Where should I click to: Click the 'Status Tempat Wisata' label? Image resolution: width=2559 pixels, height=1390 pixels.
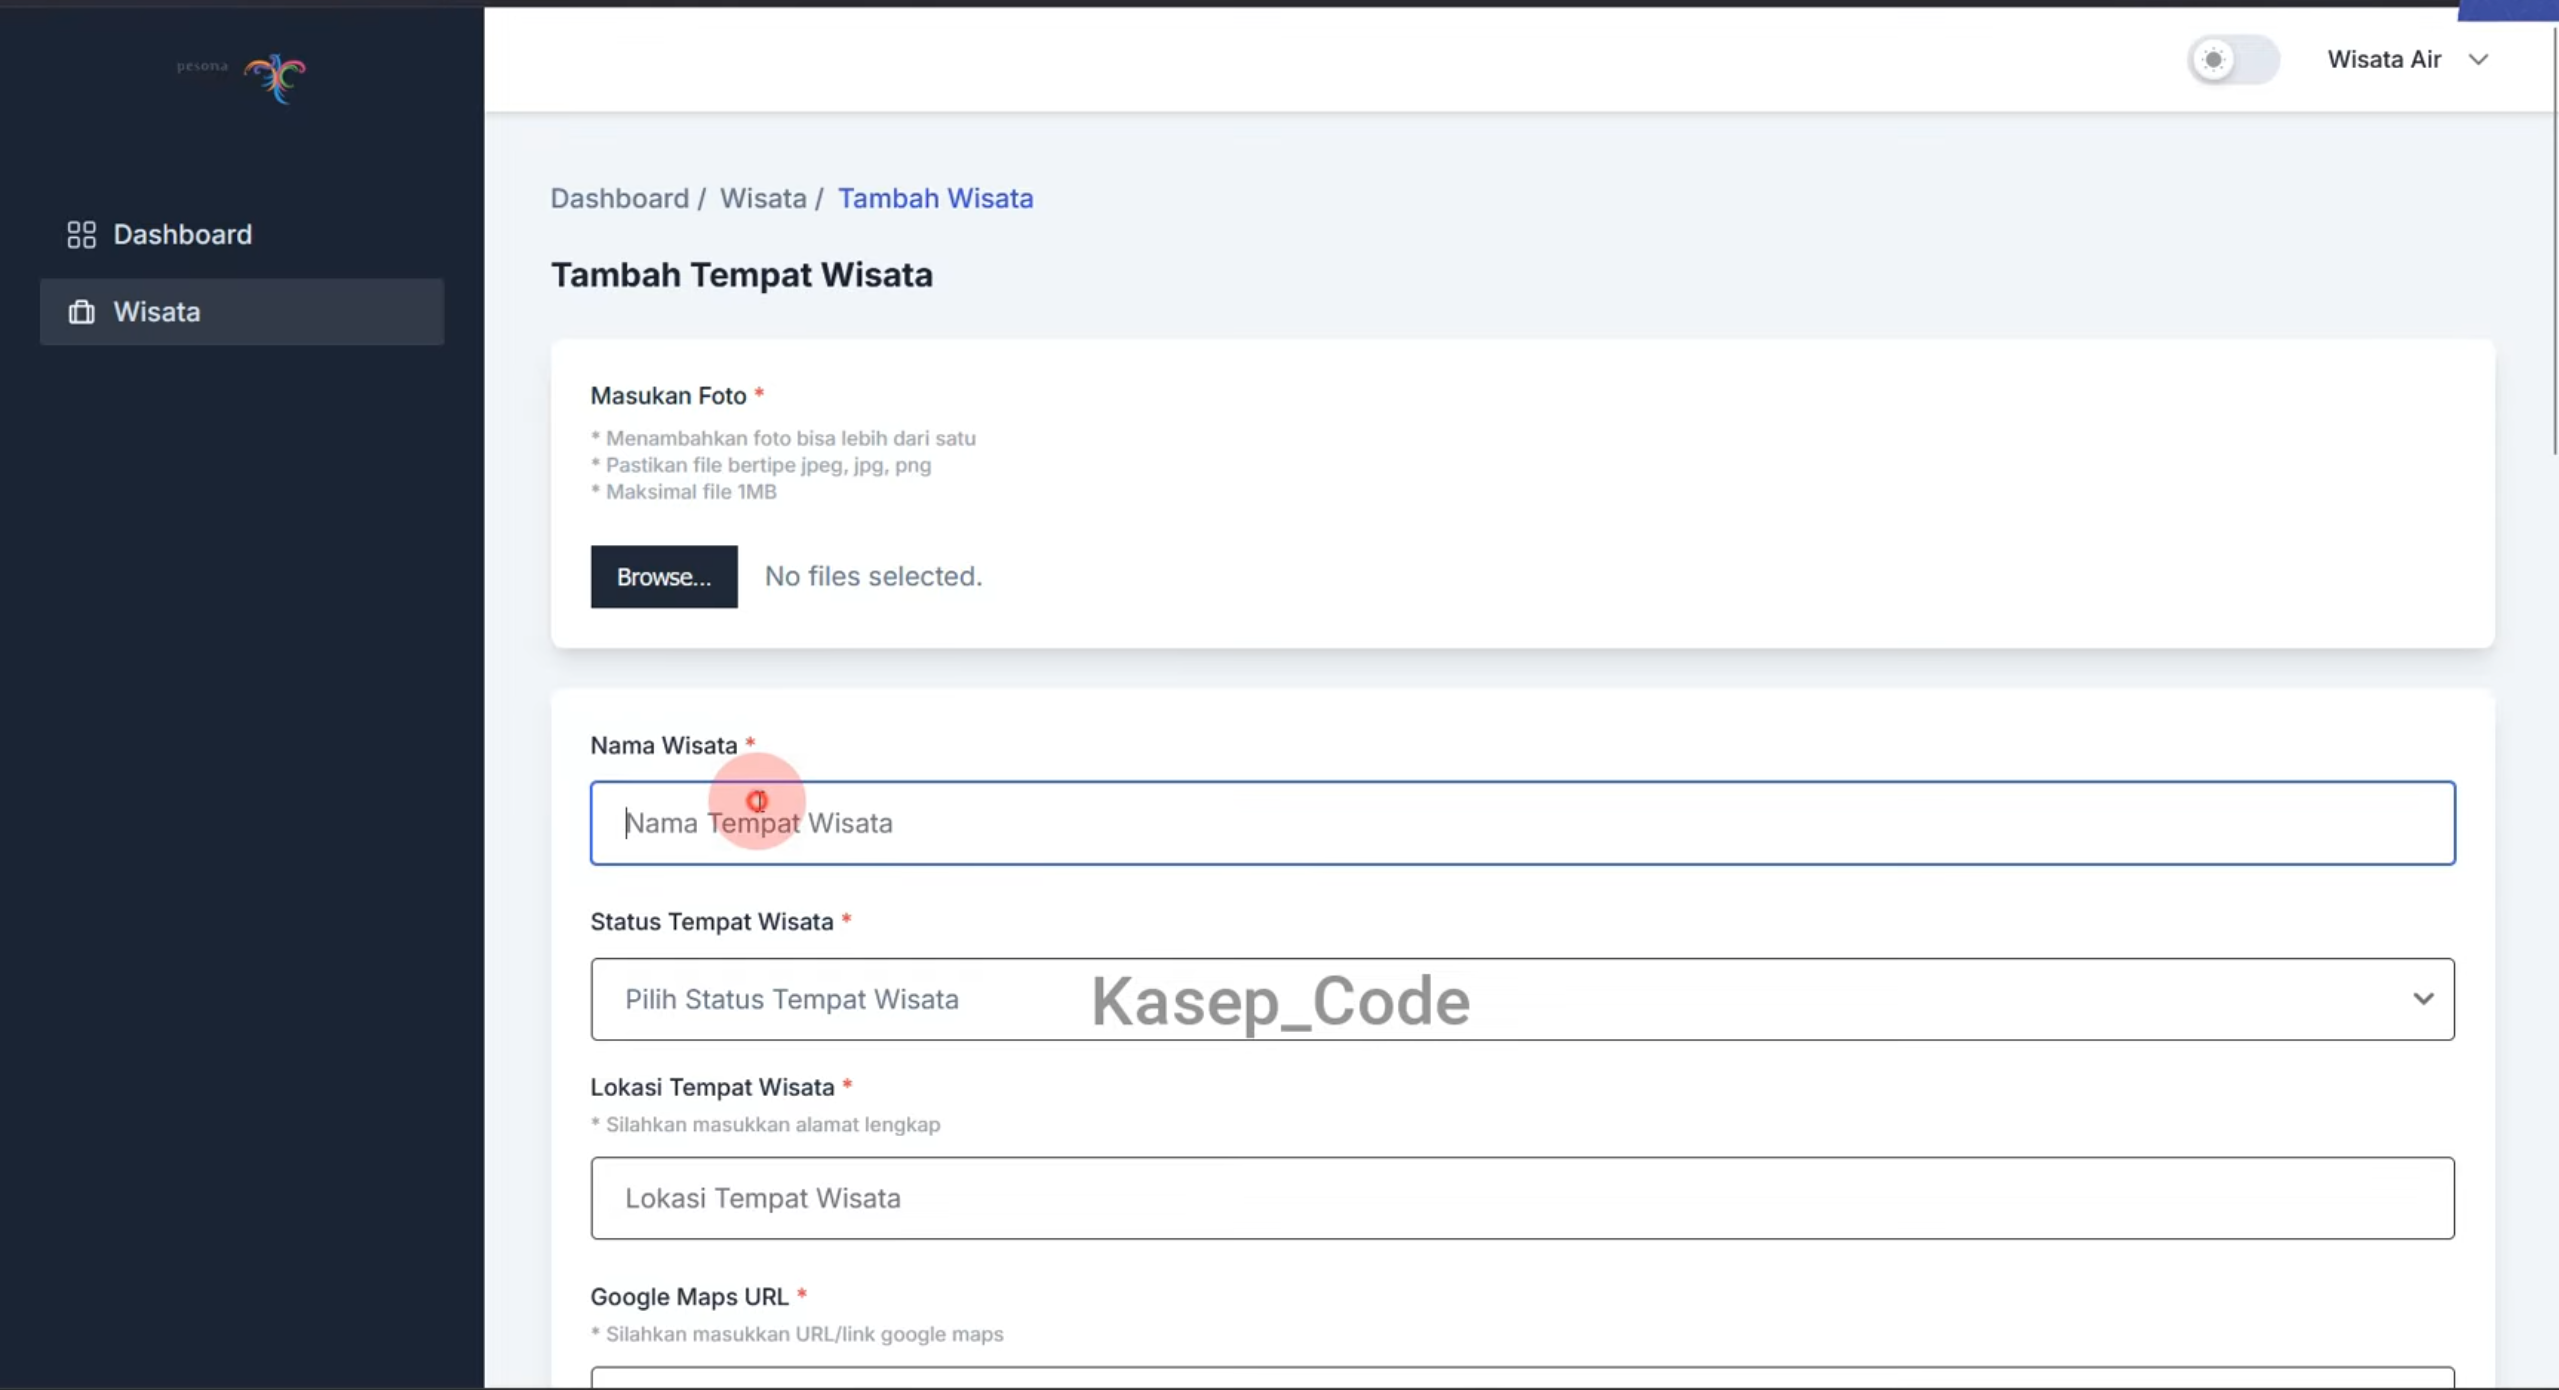[x=711, y=922]
